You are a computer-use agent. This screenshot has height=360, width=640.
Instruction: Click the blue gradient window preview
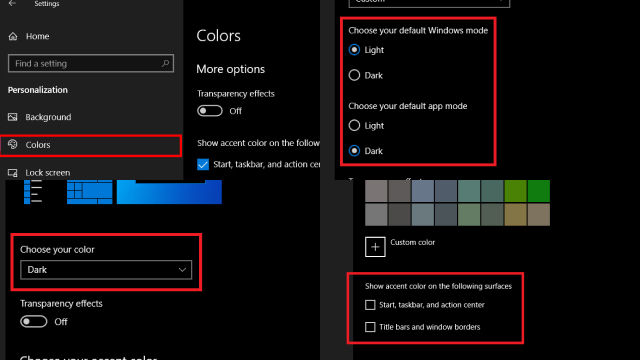point(169,192)
